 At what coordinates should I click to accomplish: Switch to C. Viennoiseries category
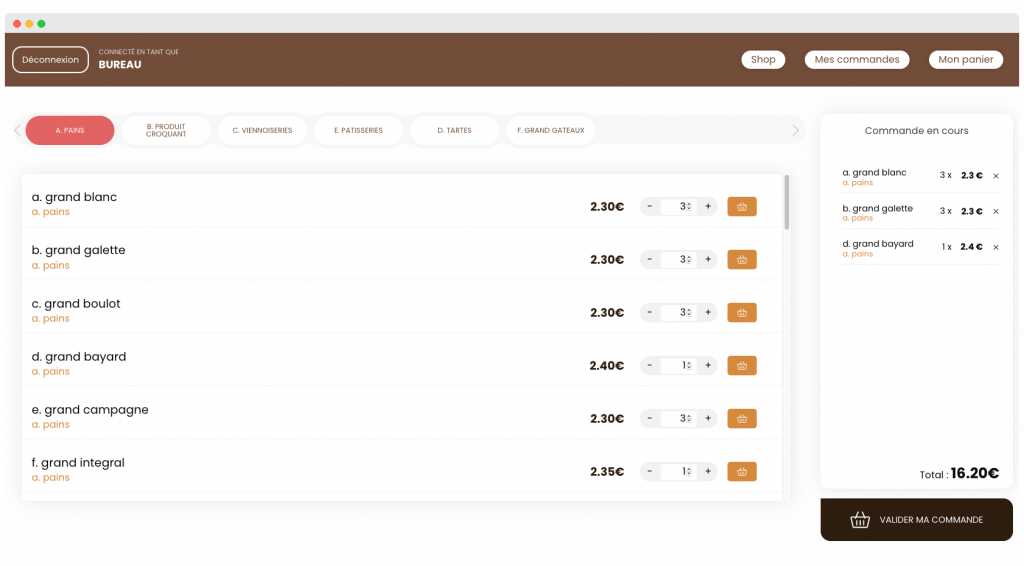263,131
